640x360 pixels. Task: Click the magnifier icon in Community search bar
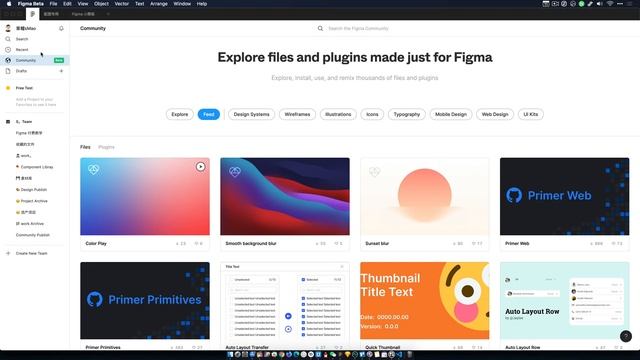coord(320,29)
